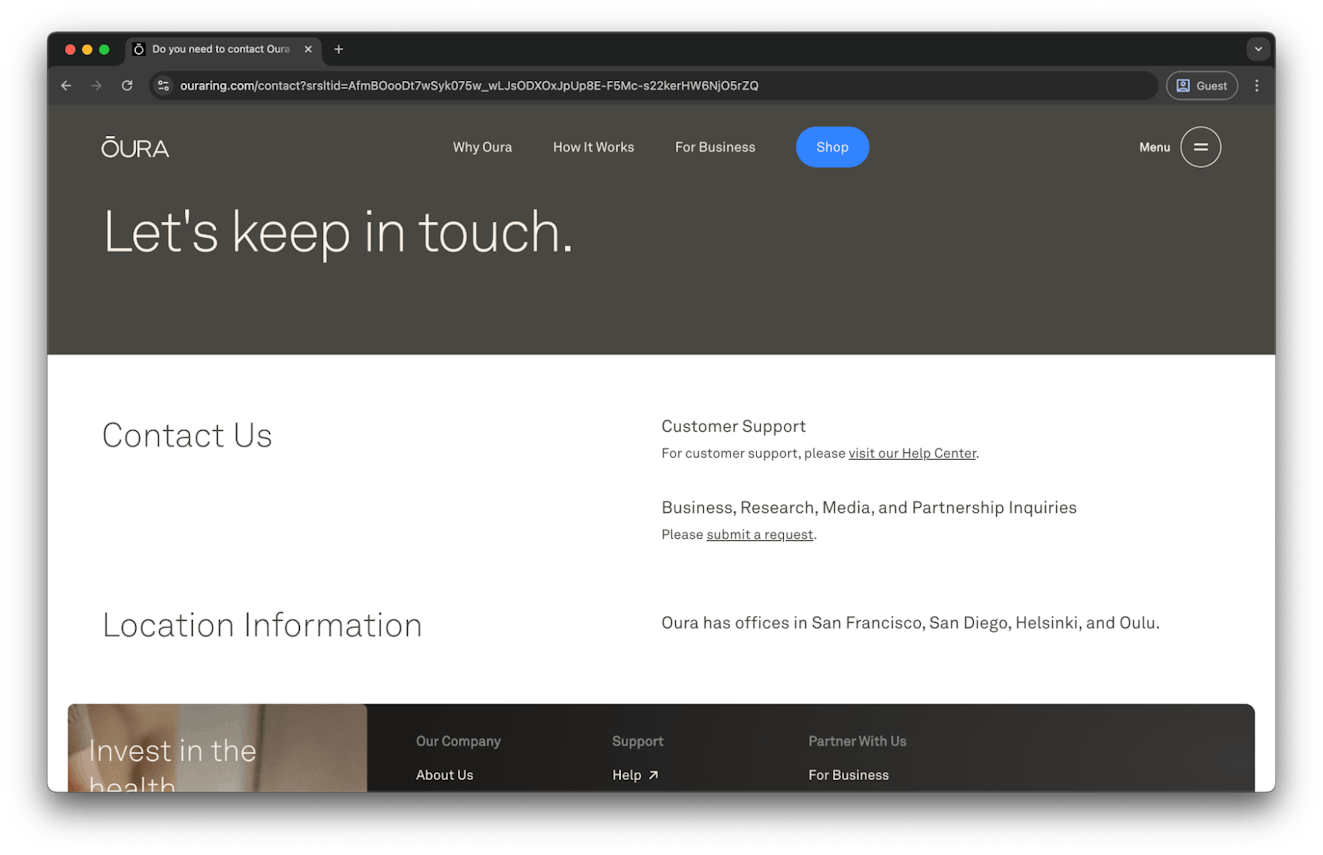Open the How It Works navigation item
The image size is (1323, 855).
coord(593,147)
